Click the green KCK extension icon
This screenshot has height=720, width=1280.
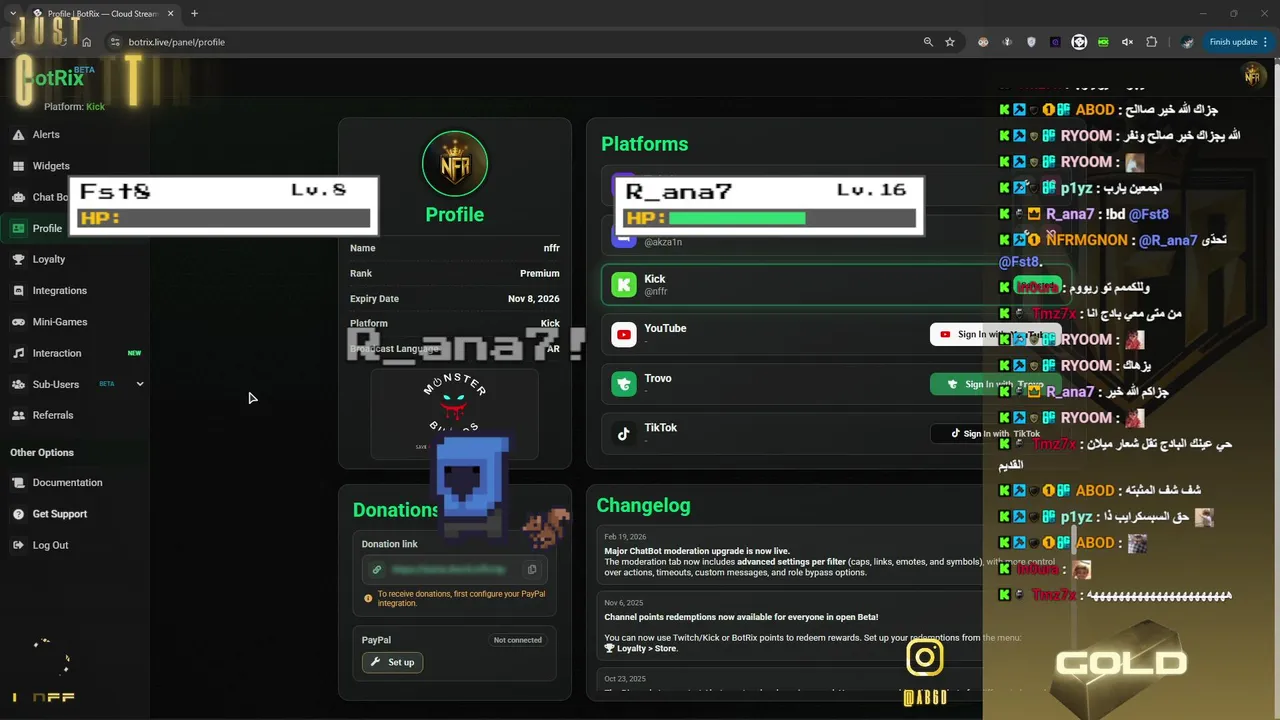(x=1103, y=42)
